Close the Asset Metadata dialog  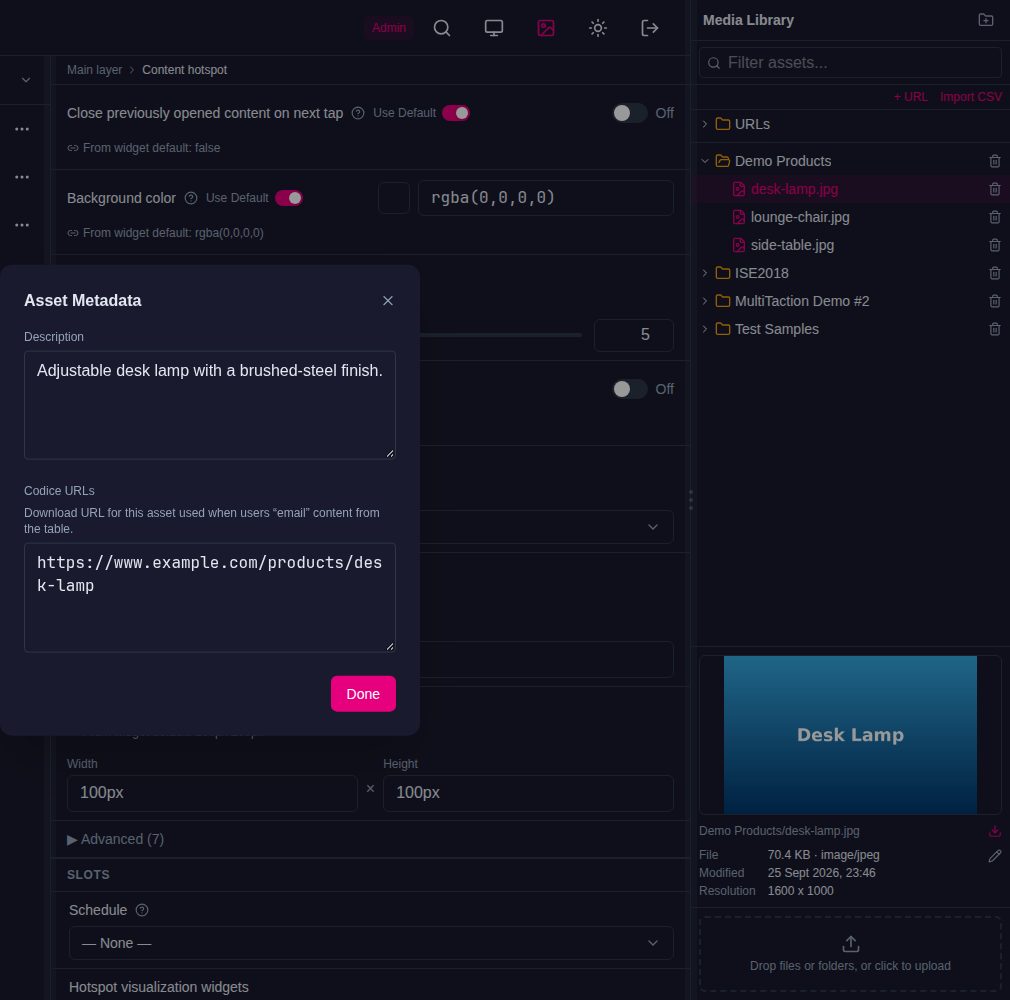[388, 301]
